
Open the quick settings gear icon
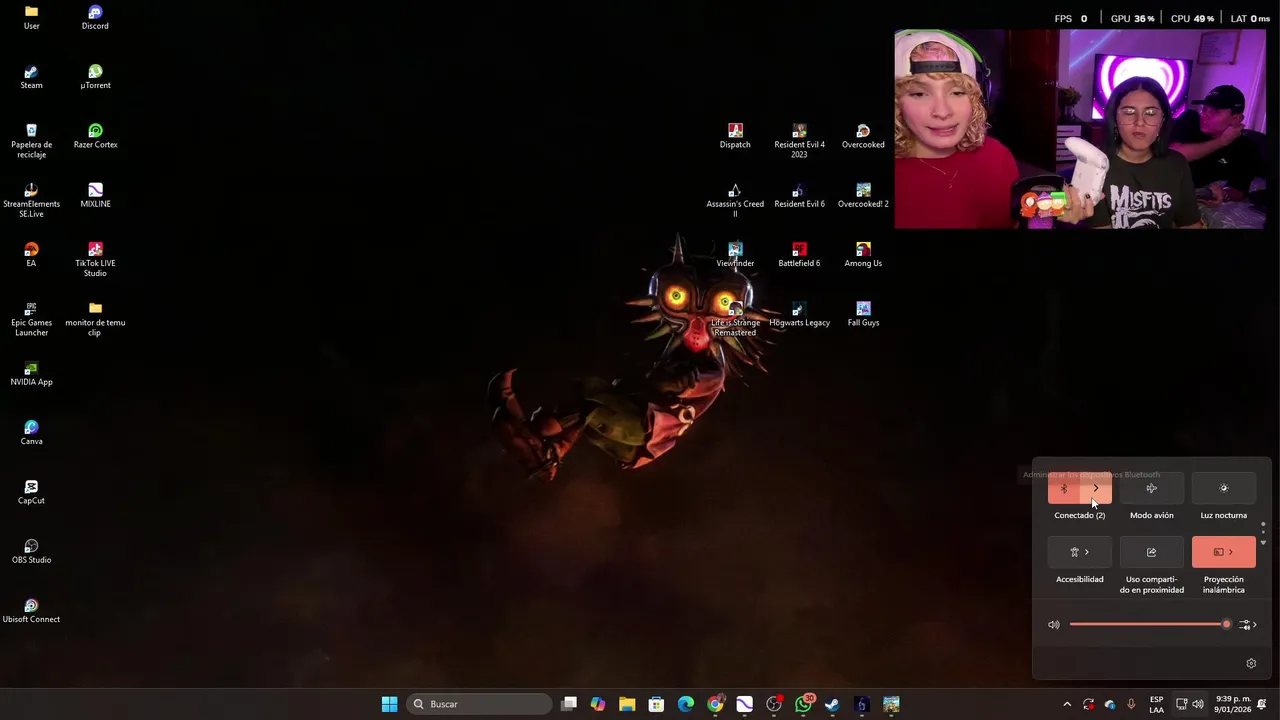pos(1251,663)
